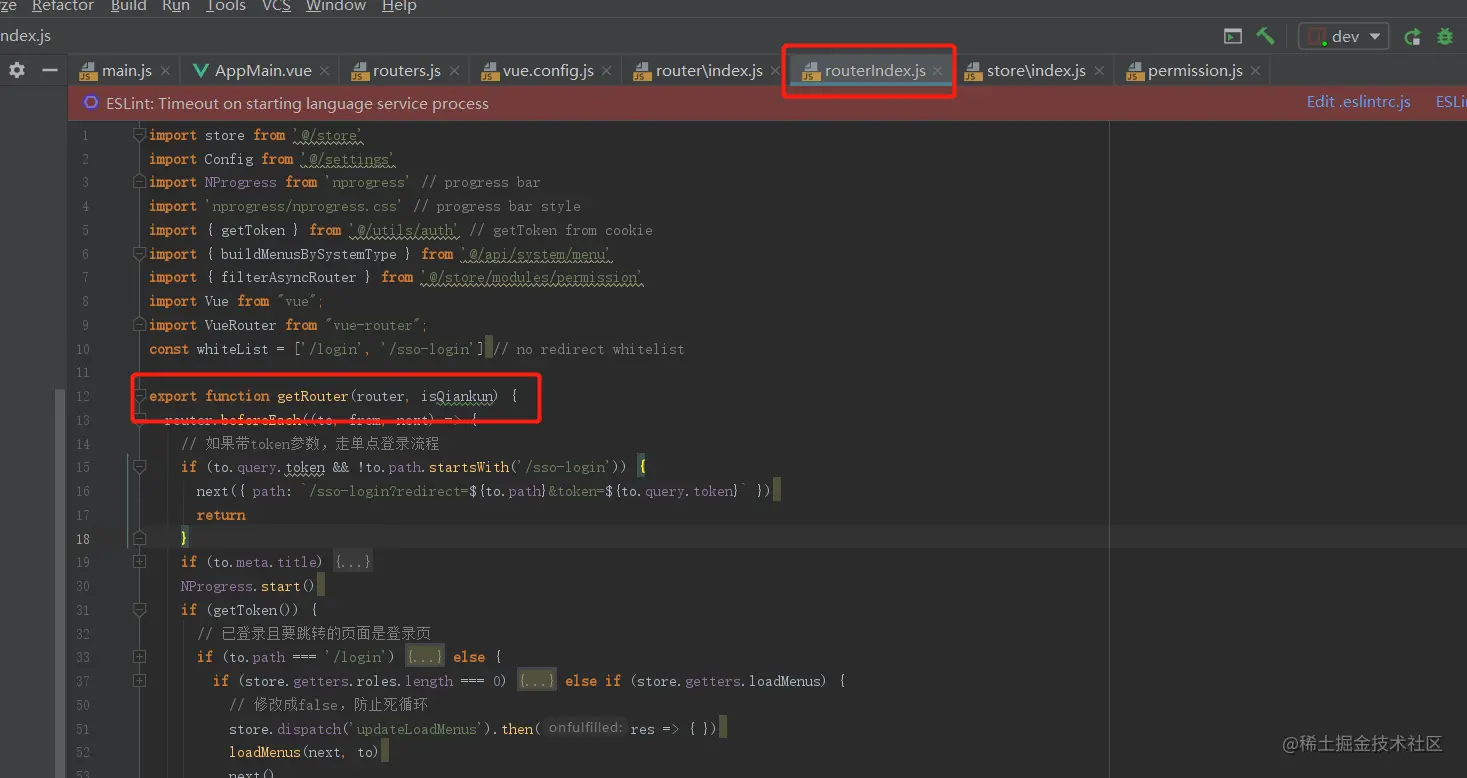Screen dimensions: 1467x778
Task: Start debugging with the green bug icon
Action: tap(1445, 37)
